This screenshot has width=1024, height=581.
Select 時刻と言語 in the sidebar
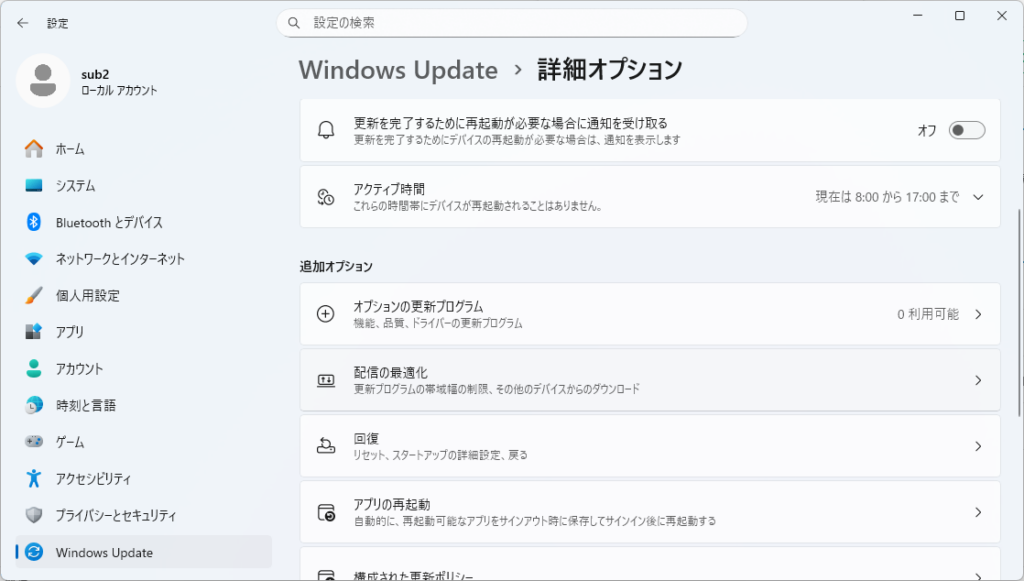click(x=85, y=405)
